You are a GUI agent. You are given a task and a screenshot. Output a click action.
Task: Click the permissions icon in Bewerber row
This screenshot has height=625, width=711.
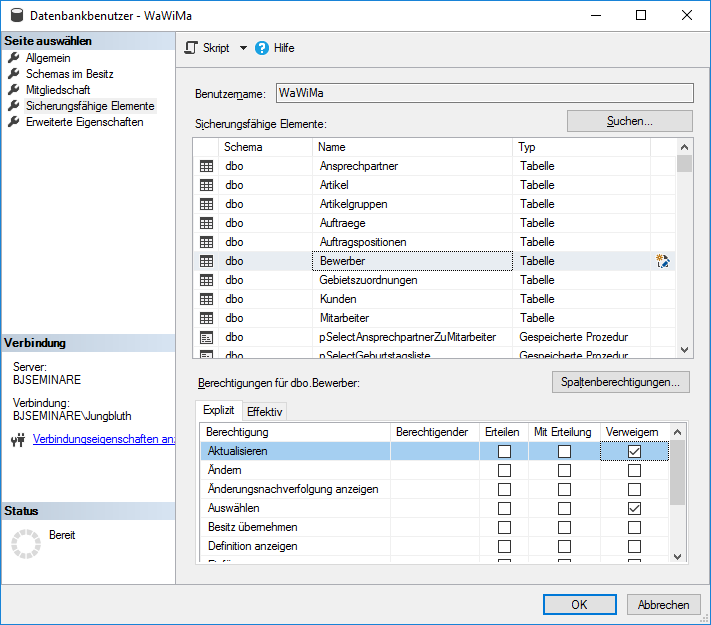point(662,261)
